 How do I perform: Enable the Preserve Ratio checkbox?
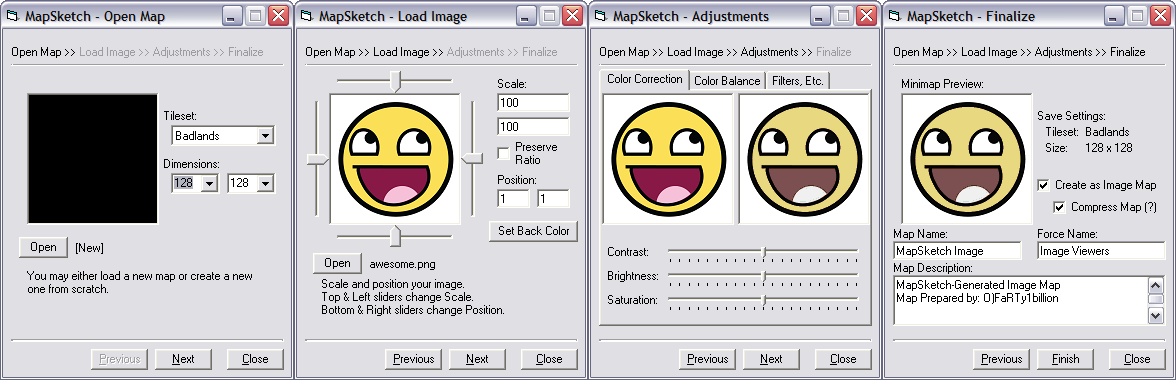coord(504,153)
